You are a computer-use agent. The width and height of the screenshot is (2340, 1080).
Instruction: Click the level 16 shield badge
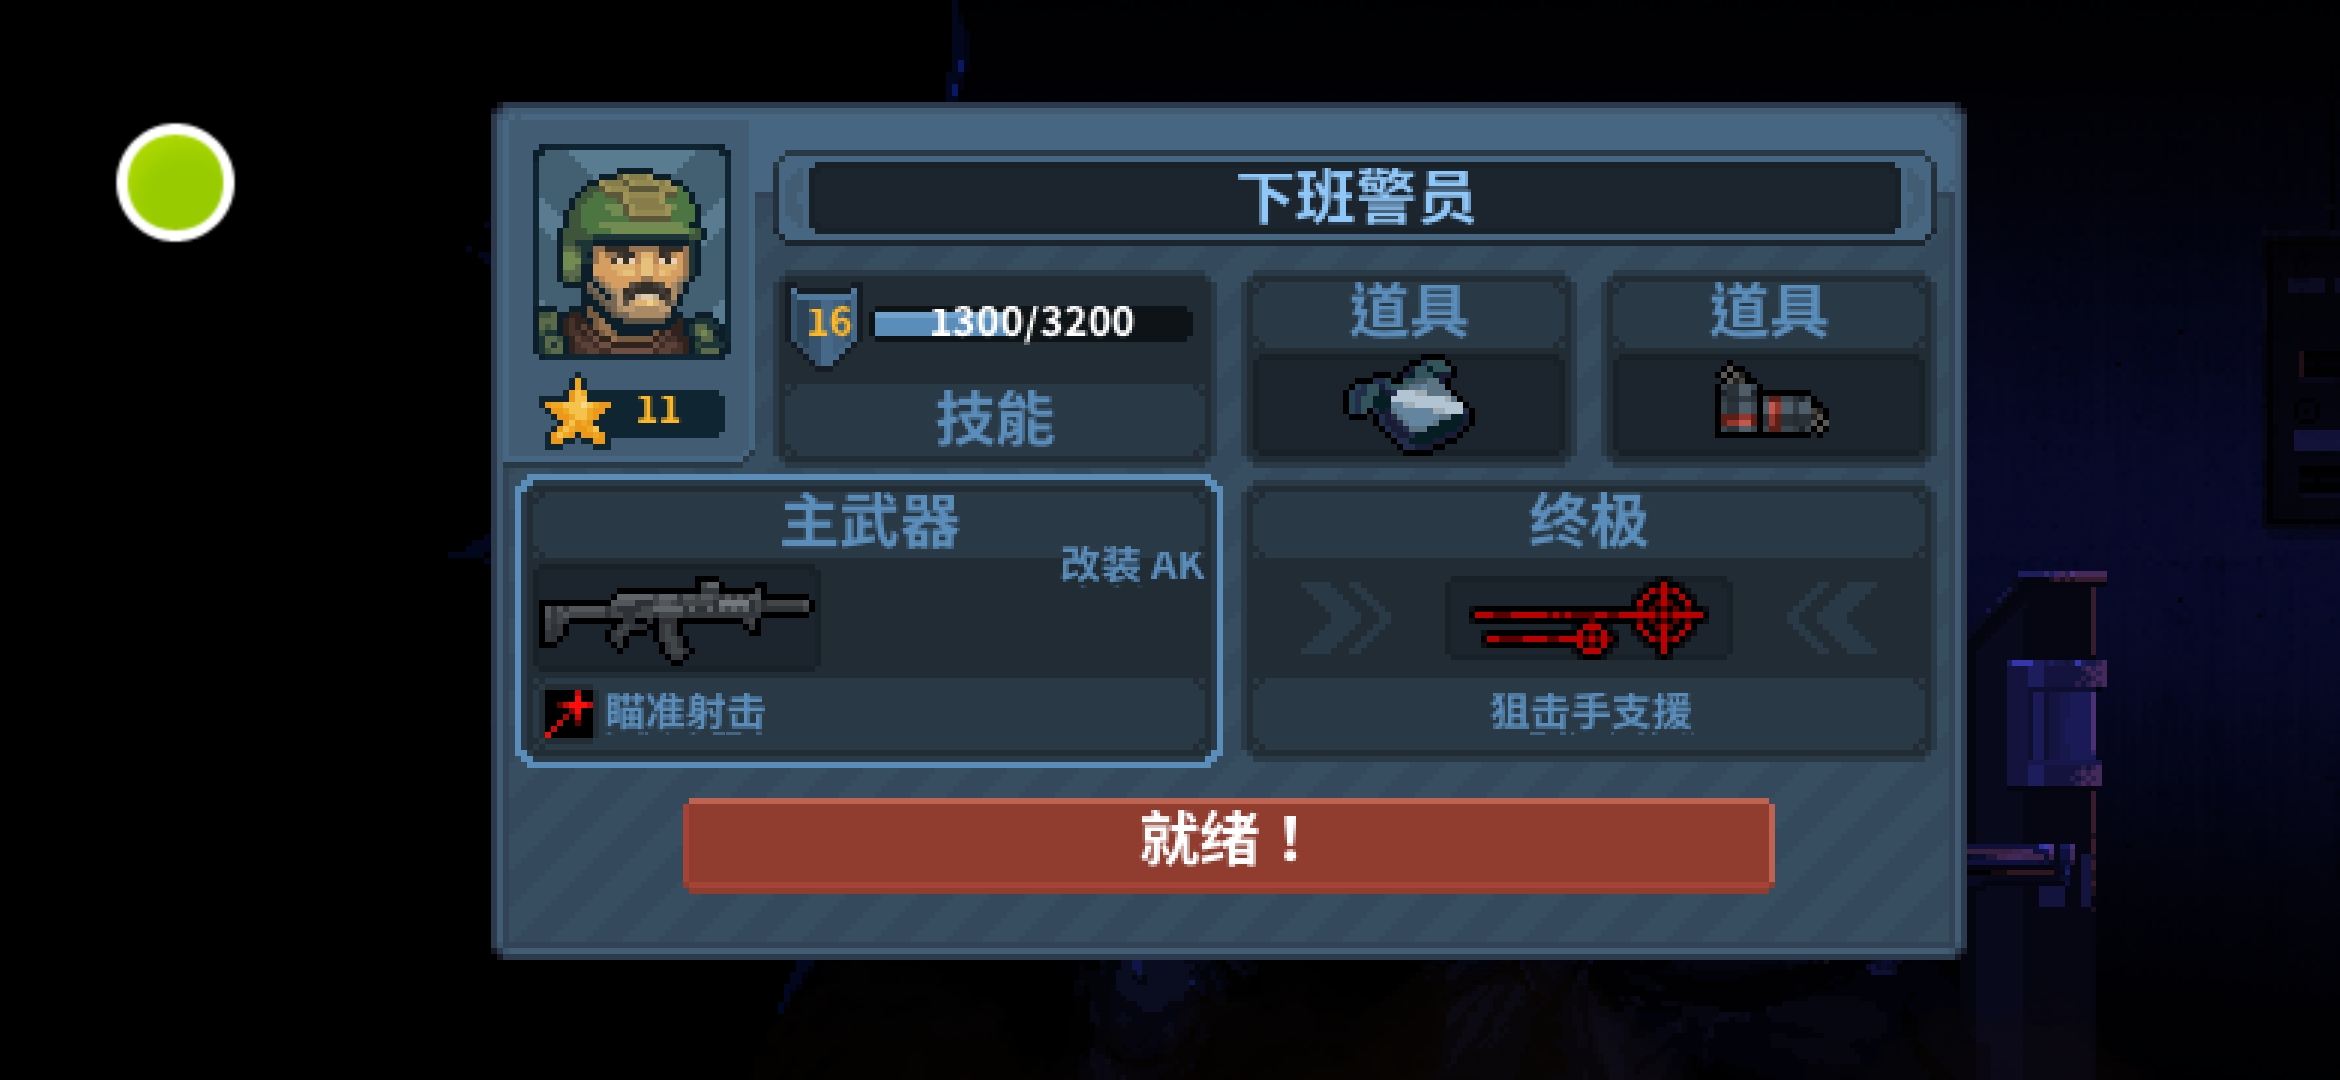[826, 324]
